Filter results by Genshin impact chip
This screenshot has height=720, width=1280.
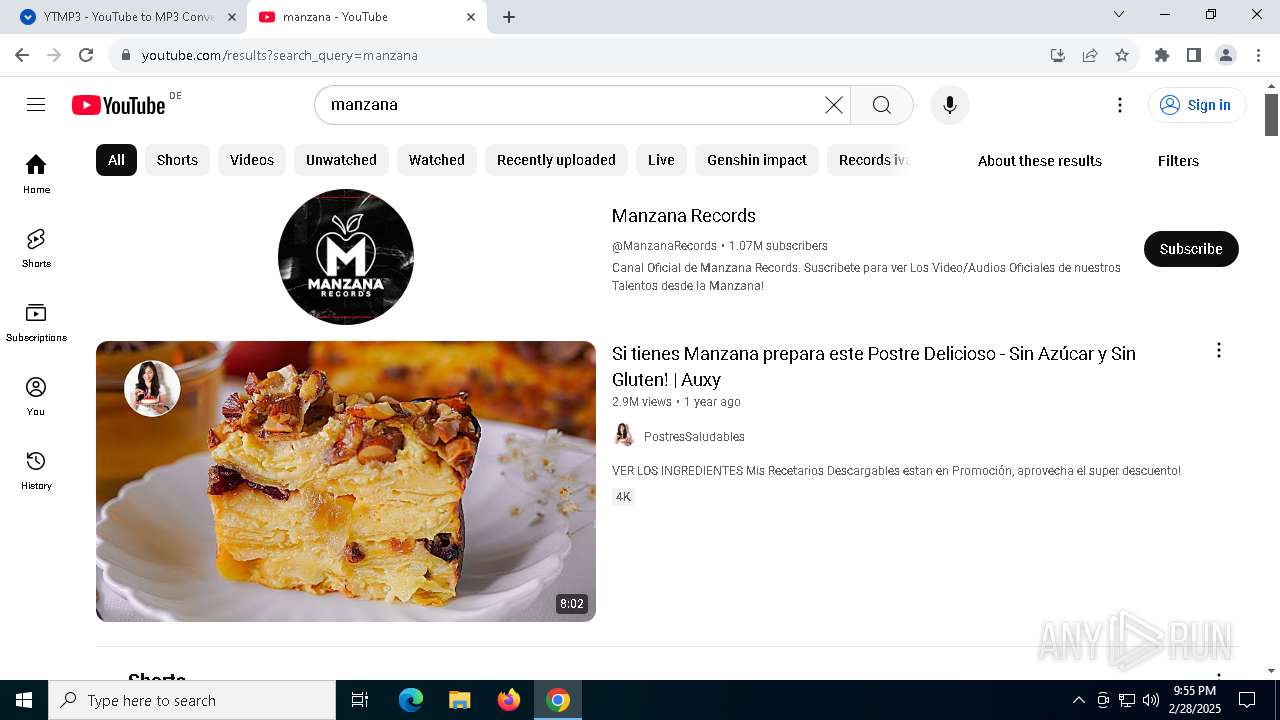click(x=757, y=160)
